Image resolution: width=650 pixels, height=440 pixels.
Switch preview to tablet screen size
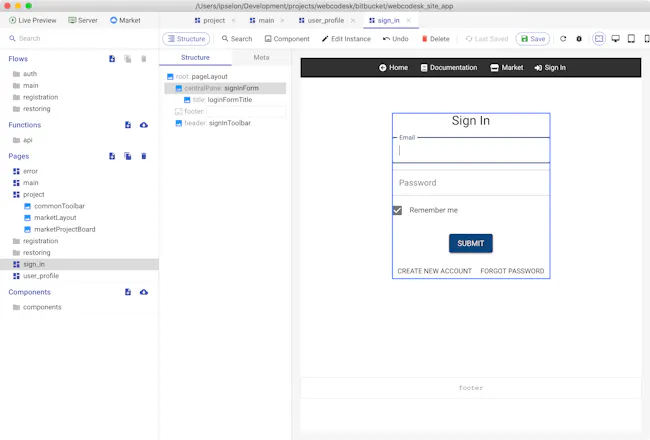pos(631,39)
